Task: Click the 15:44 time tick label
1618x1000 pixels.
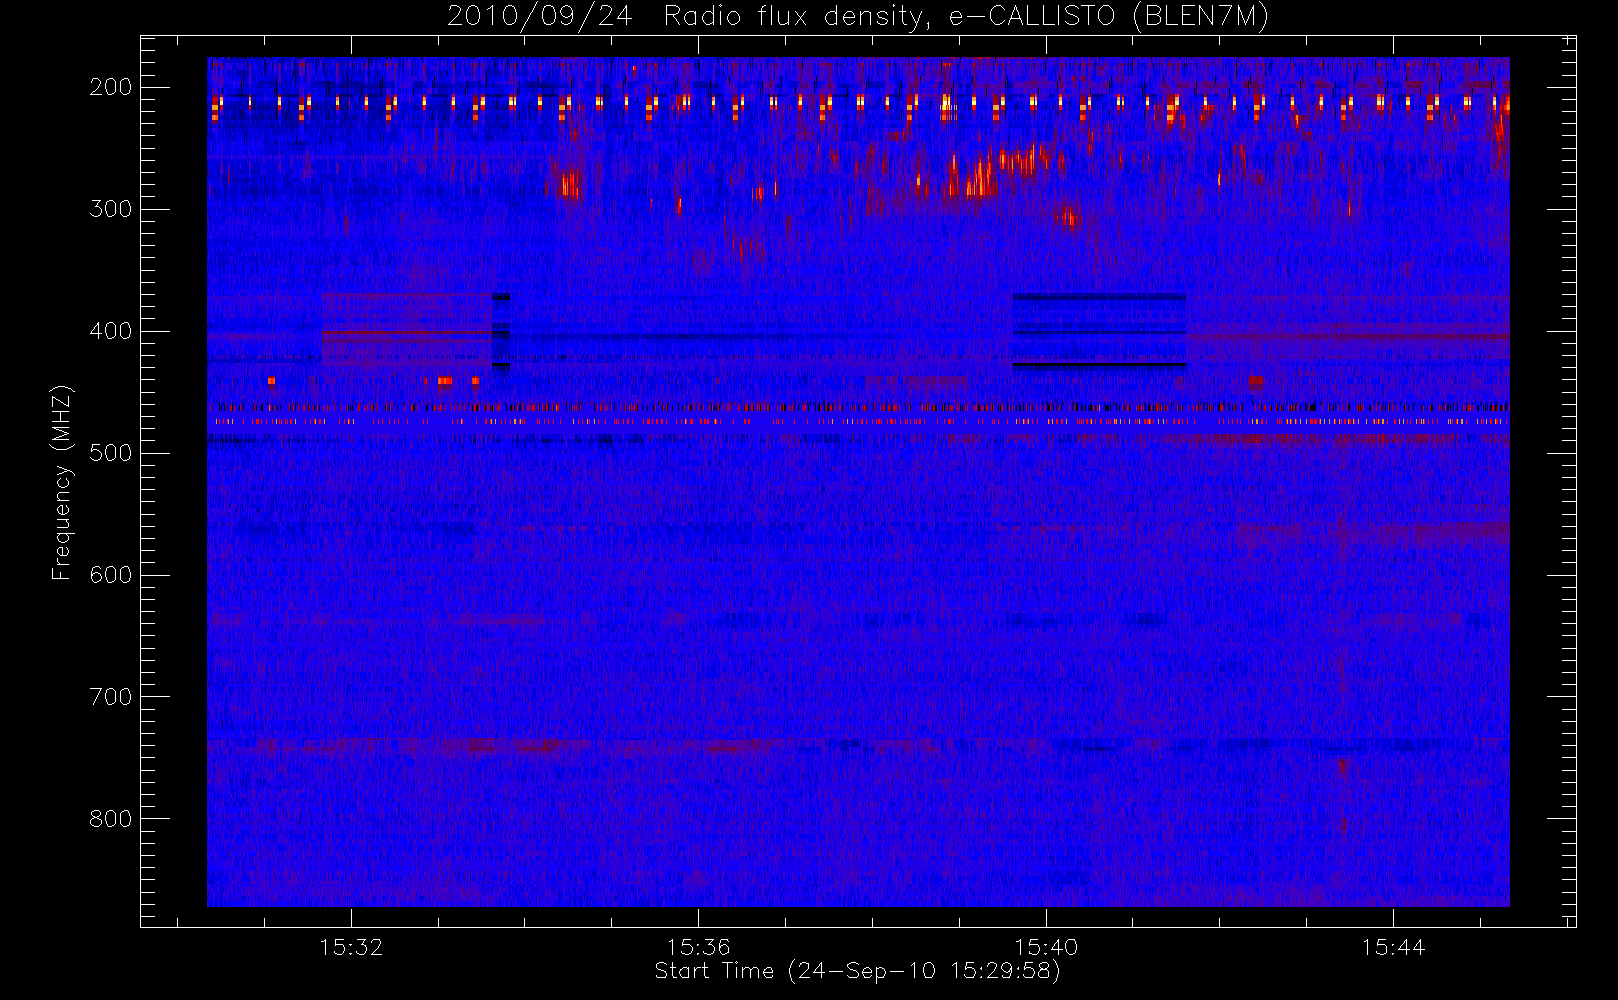Action: click(x=1393, y=946)
